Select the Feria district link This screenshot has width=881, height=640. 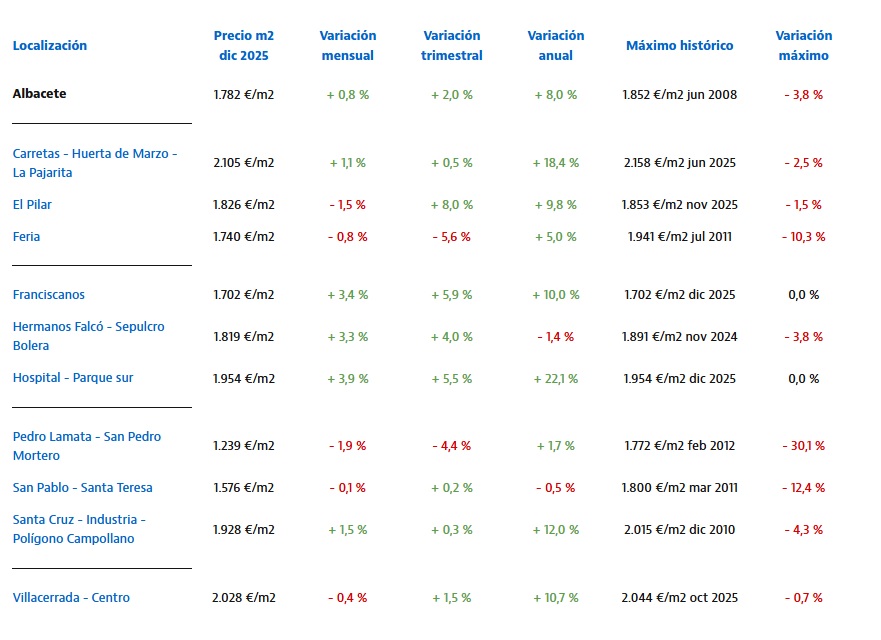pos(26,237)
